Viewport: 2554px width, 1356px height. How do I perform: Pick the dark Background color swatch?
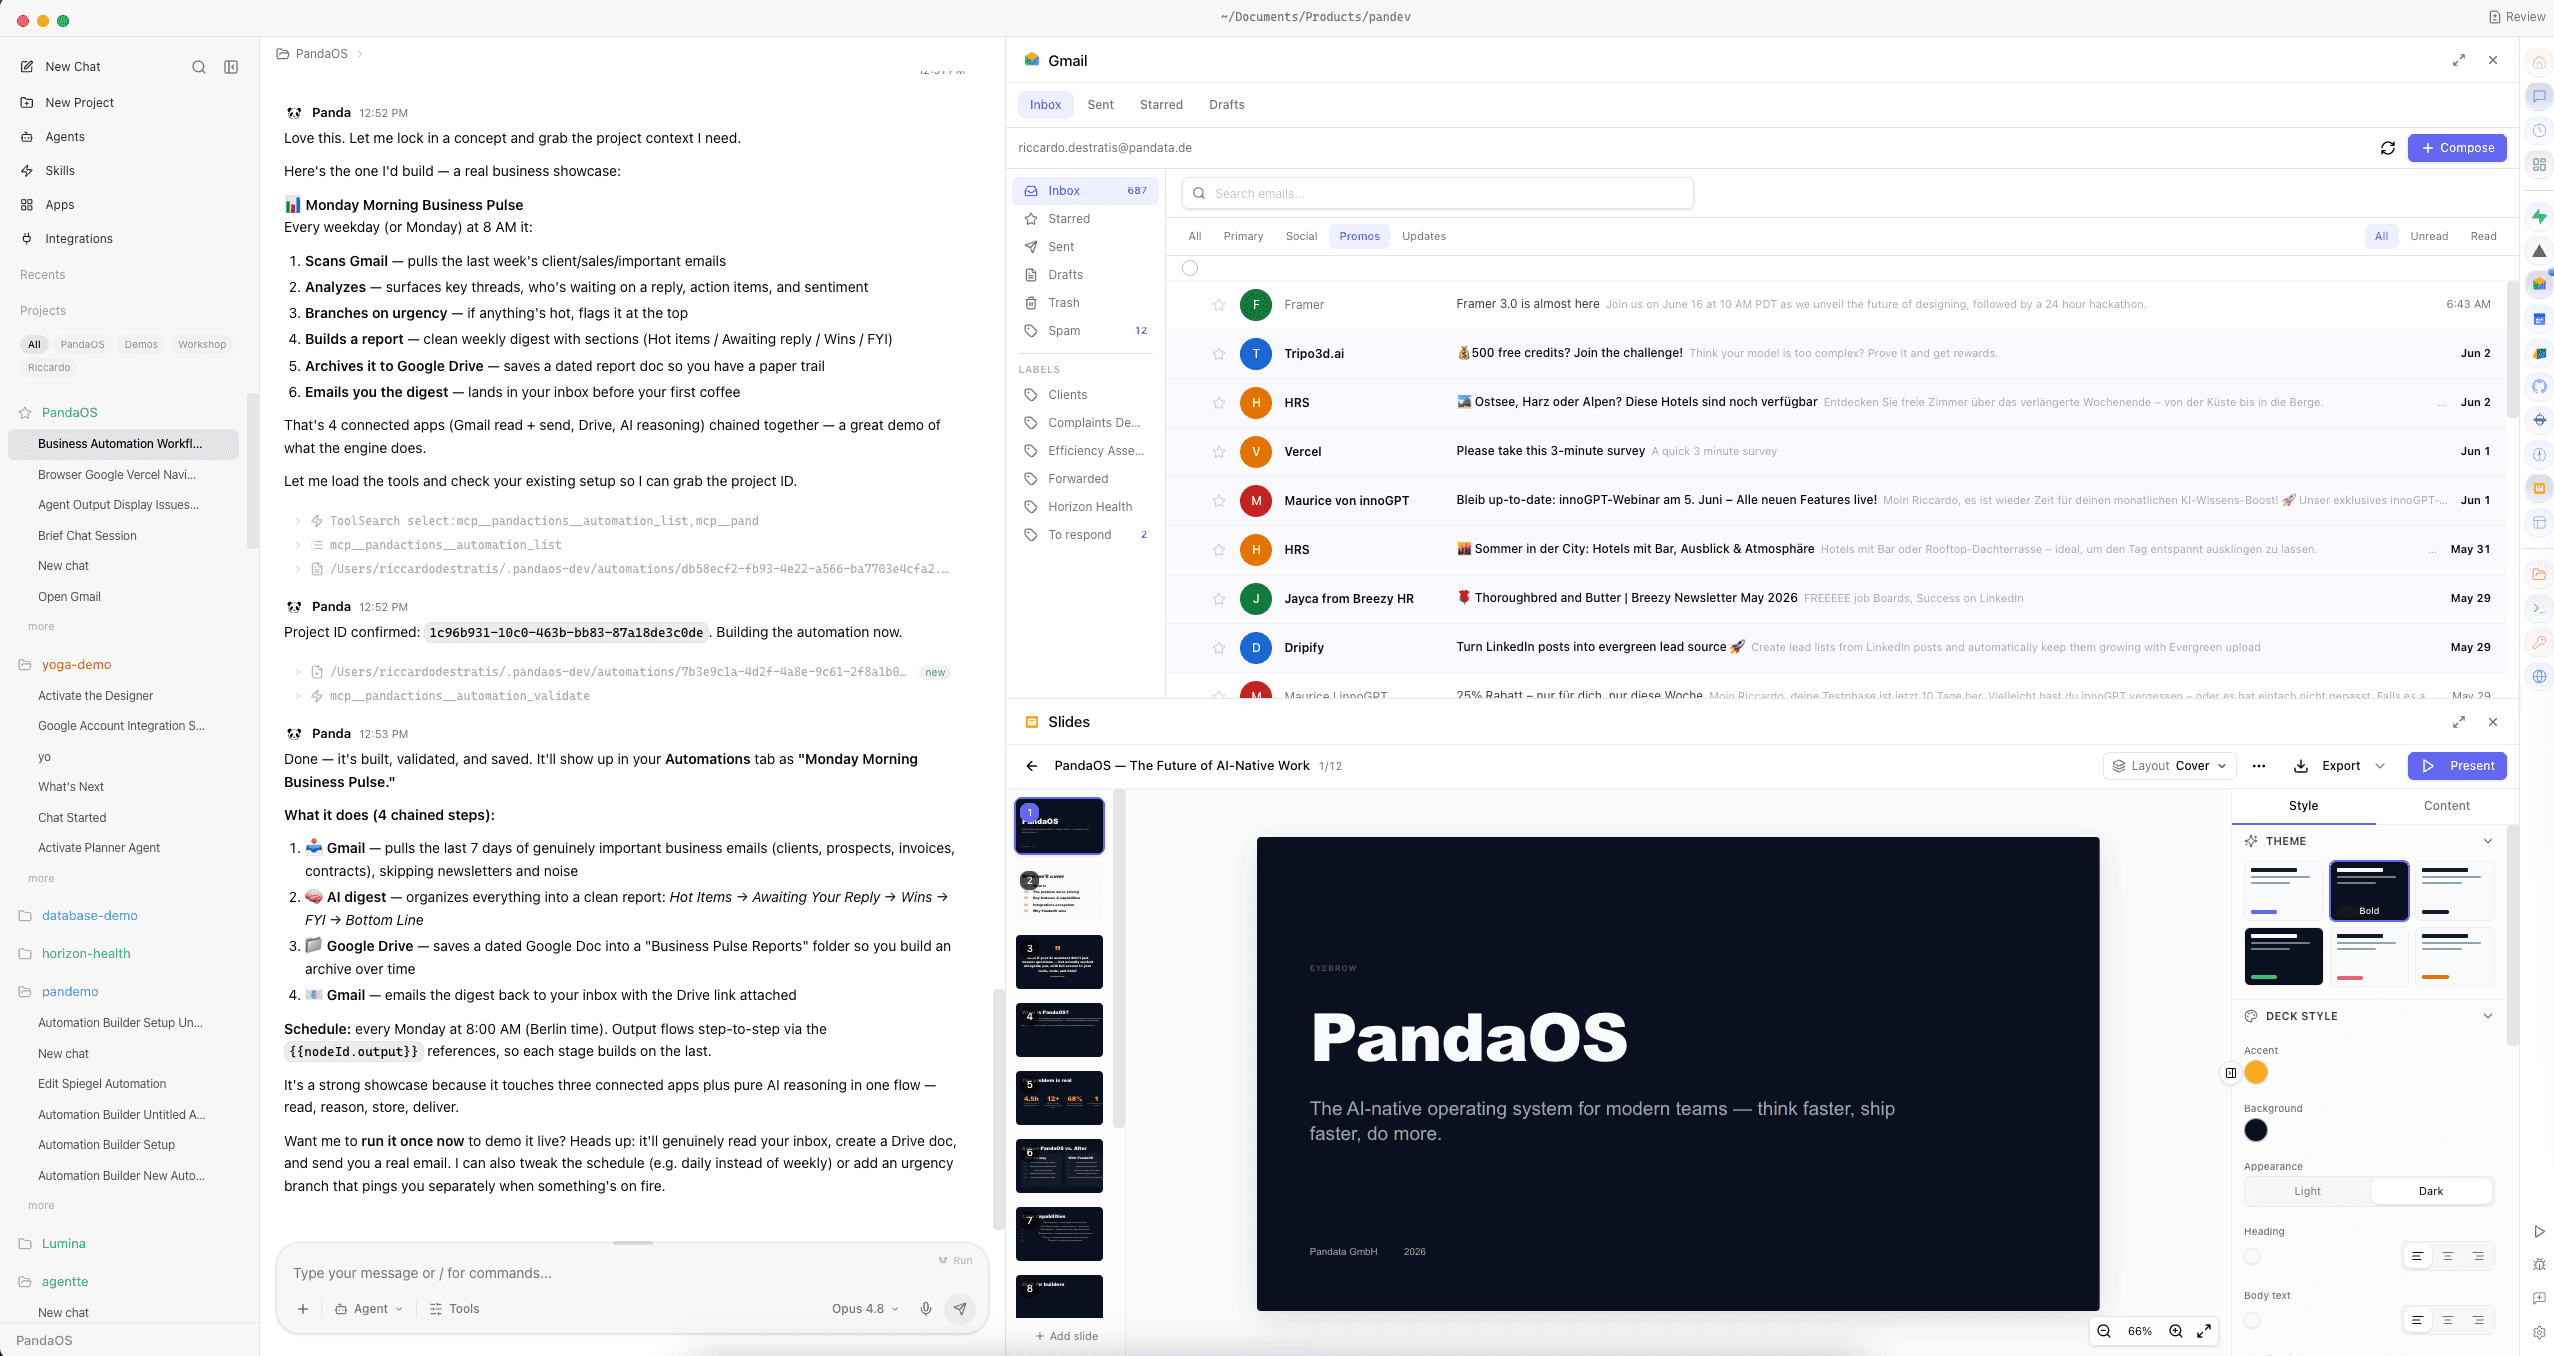click(2256, 1131)
